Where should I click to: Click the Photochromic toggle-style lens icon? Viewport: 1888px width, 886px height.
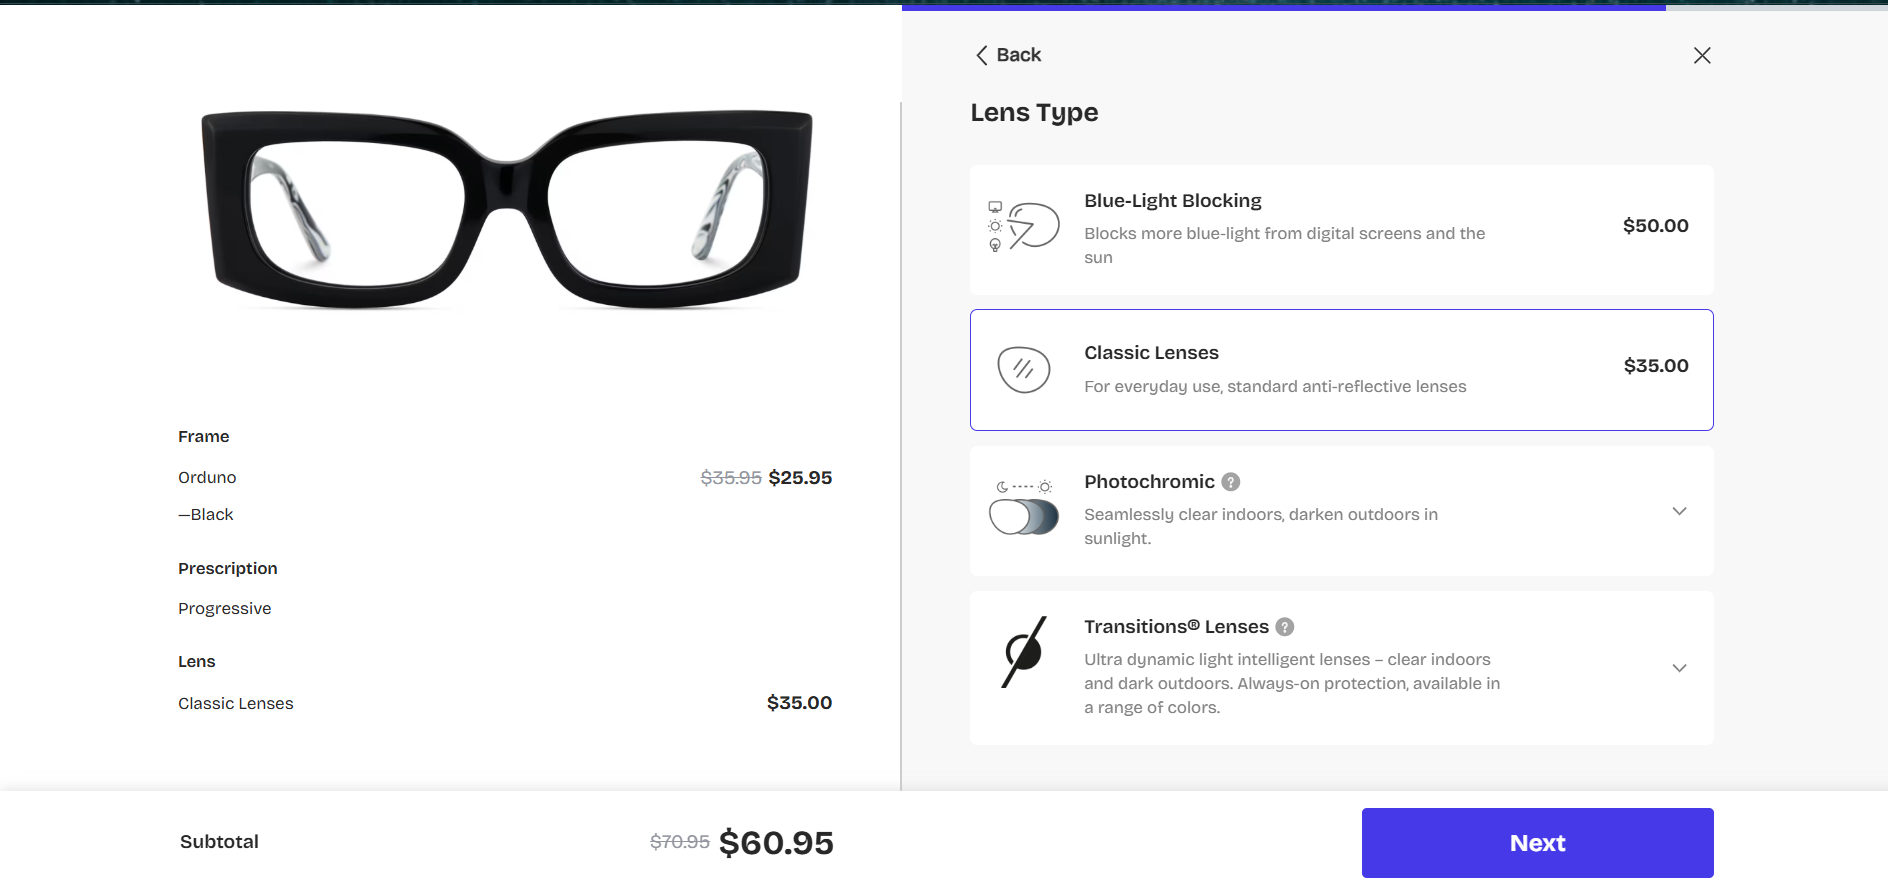1023,510
